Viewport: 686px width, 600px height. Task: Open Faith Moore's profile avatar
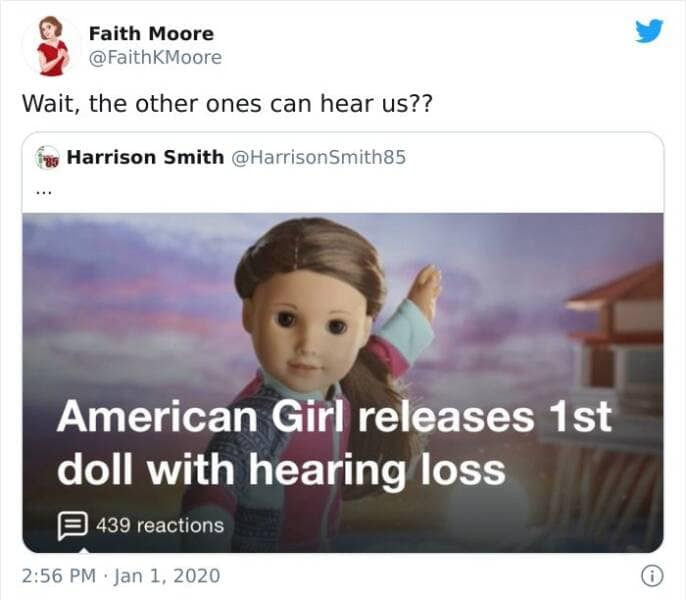52,46
